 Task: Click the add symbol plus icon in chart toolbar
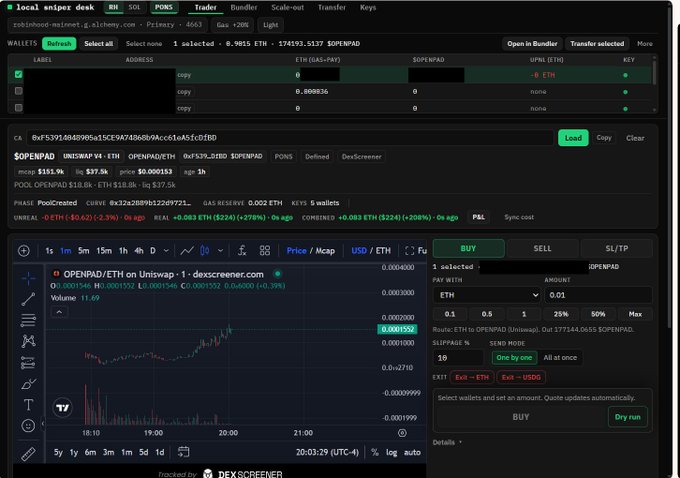click(24, 251)
